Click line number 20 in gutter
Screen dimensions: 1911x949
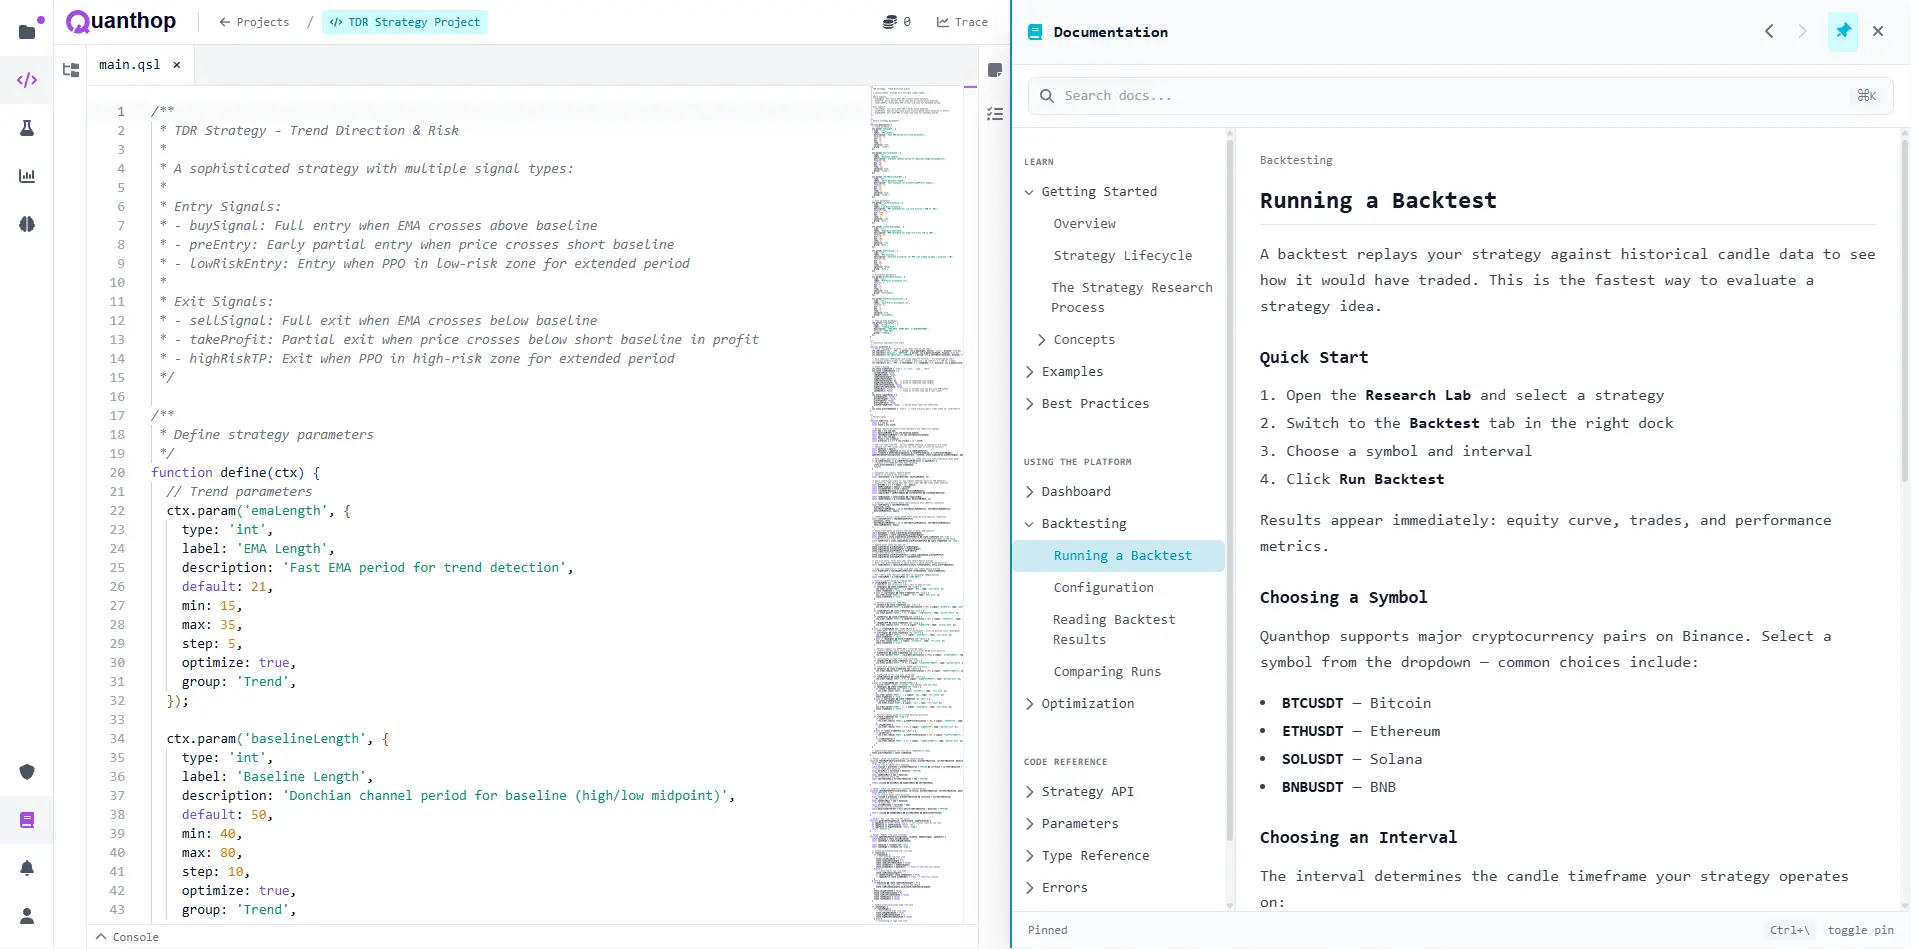click(118, 473)
